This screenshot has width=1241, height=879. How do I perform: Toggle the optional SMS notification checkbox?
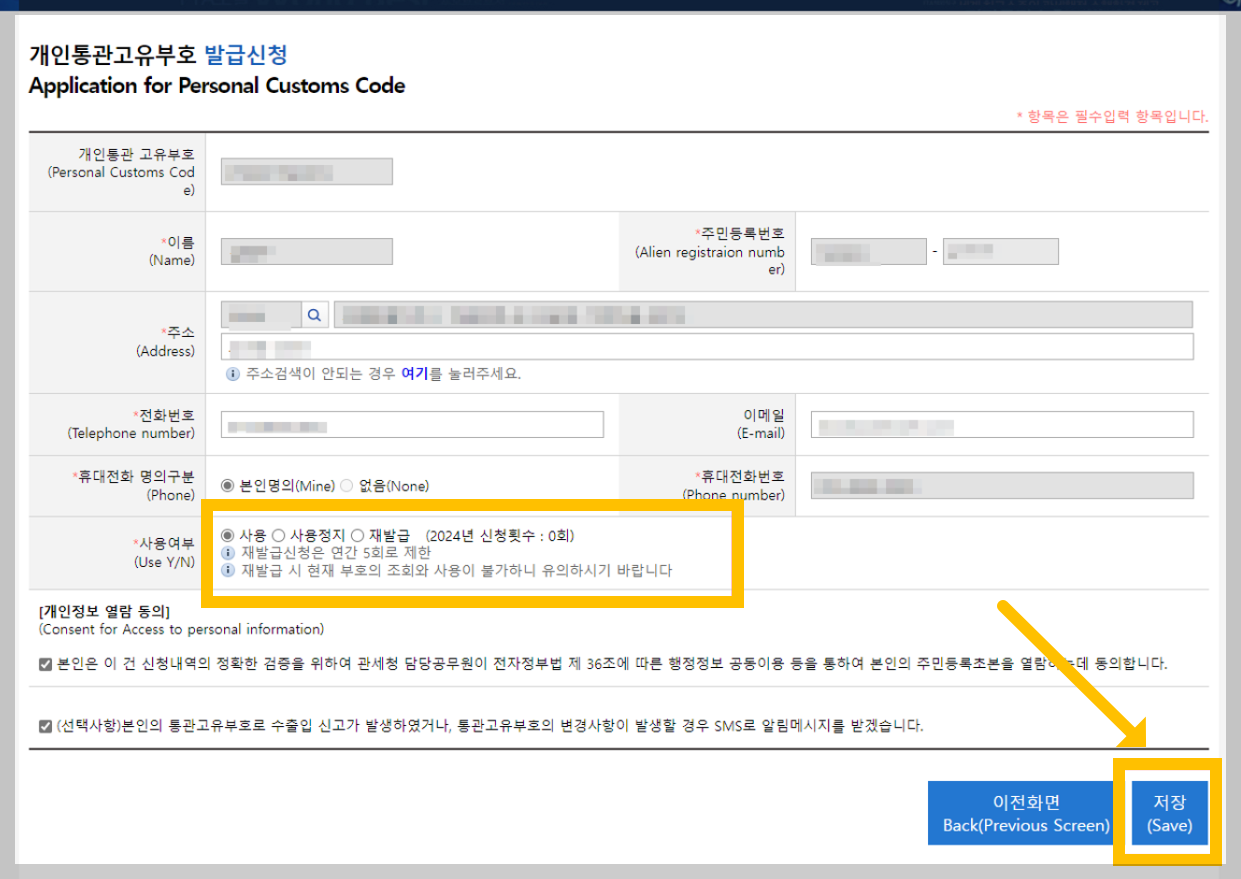tap(45, 726)
